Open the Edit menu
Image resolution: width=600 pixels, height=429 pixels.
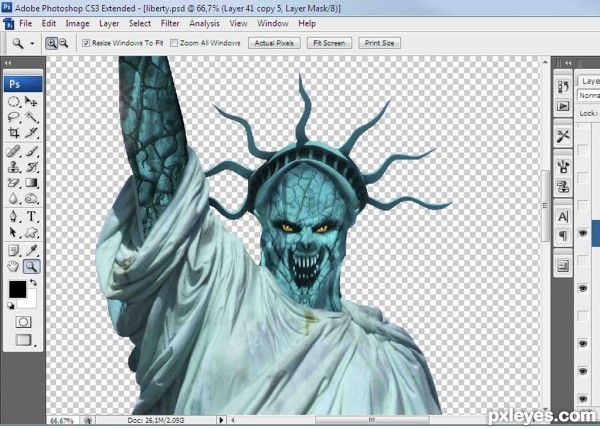pyautogui.click(x=49, y=23)
